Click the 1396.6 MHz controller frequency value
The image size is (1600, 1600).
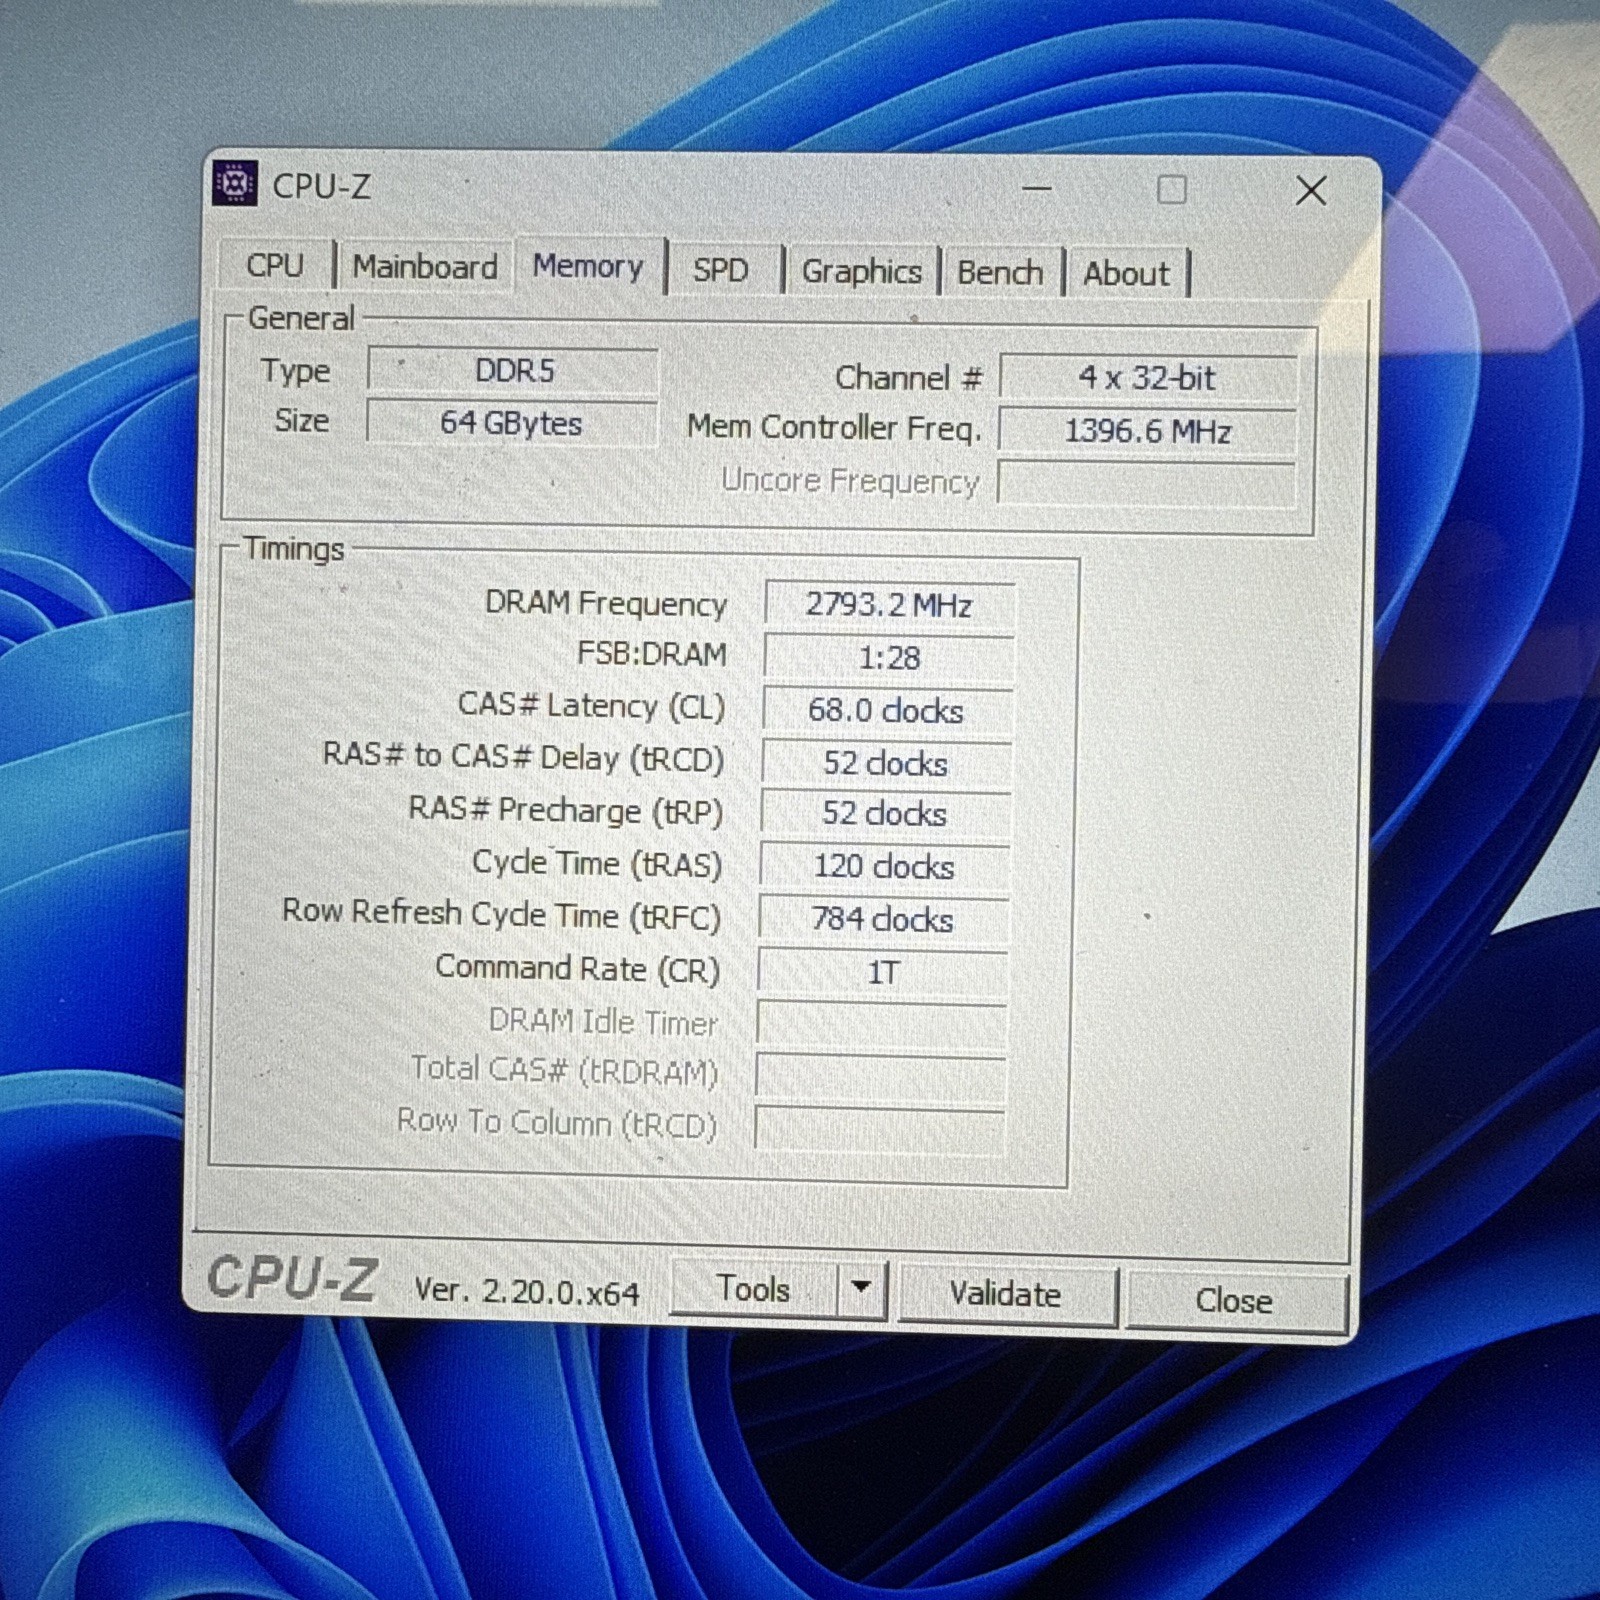click(x=1147, y=431)
